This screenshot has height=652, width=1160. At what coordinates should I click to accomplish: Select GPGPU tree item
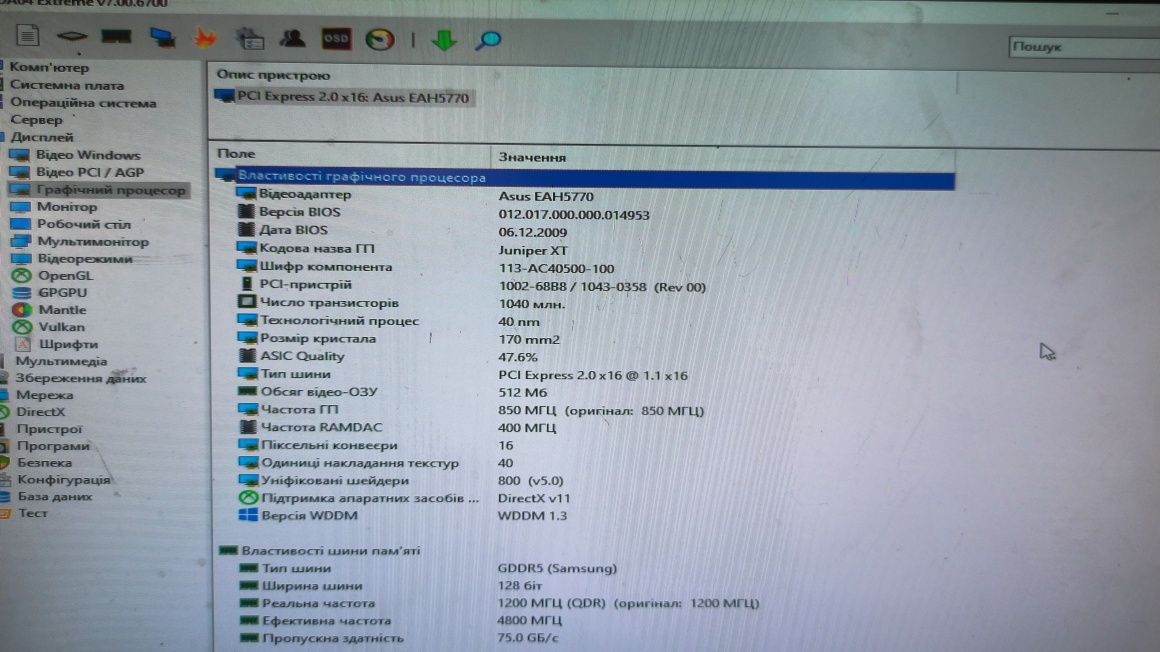62,292
